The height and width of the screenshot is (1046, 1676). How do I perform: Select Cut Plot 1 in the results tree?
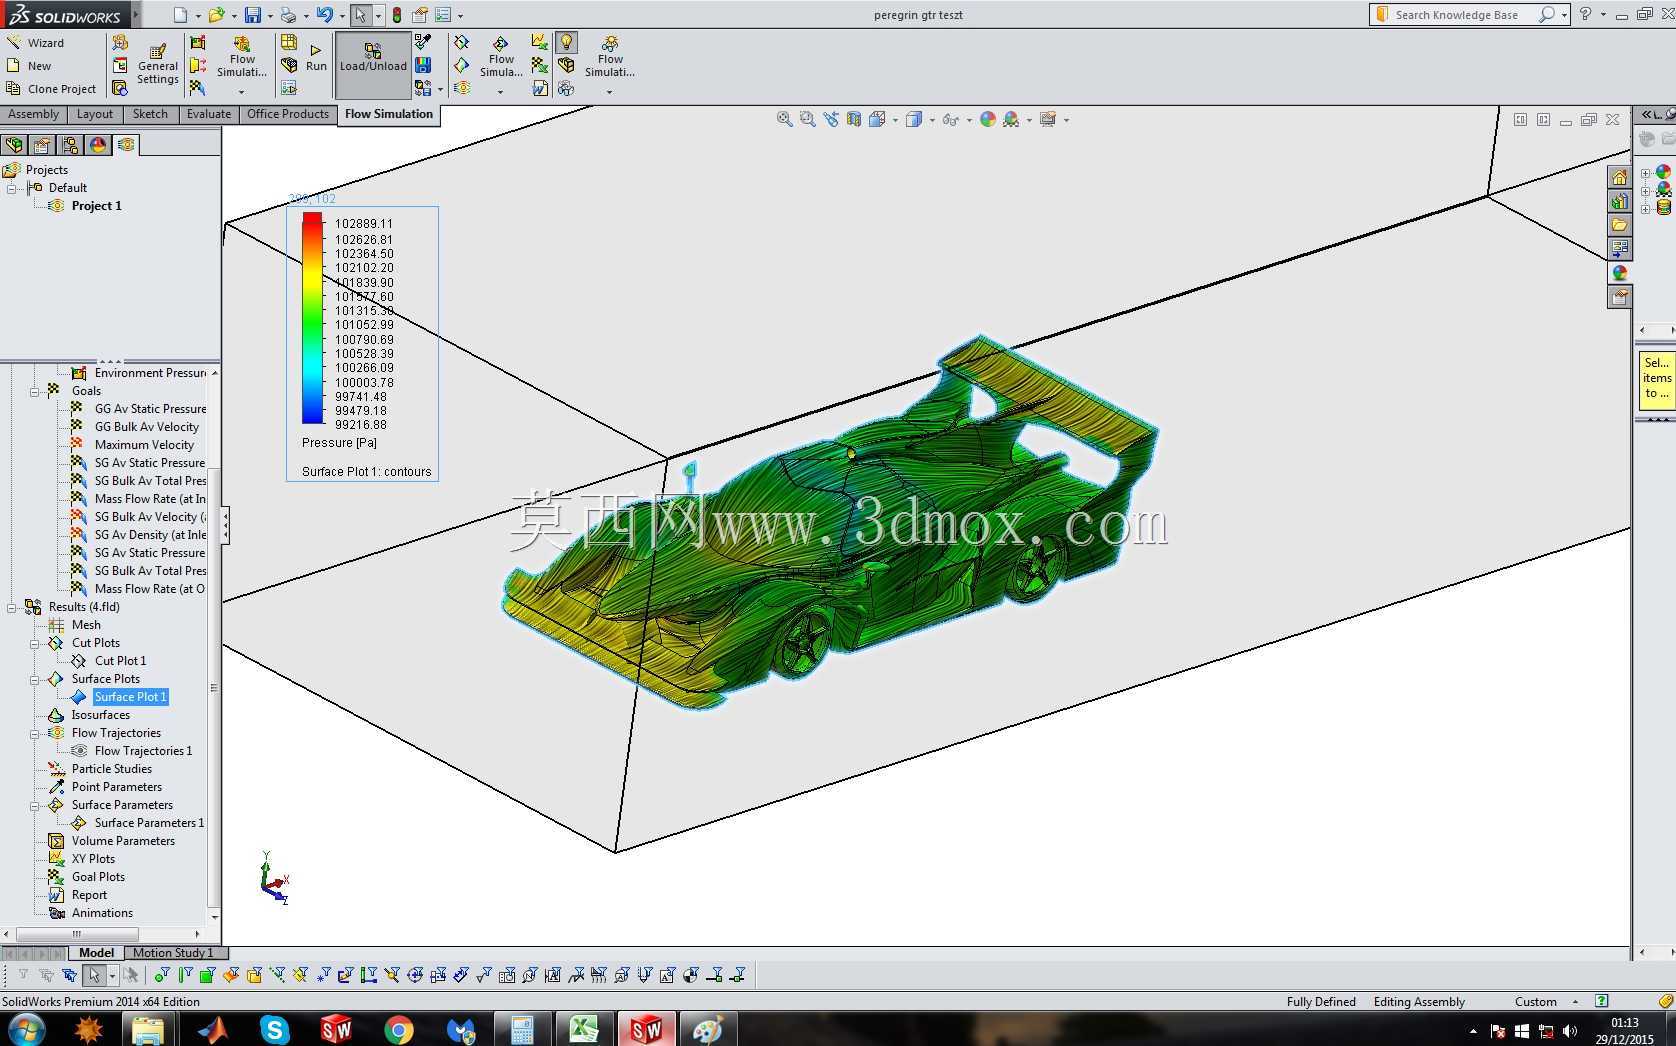tap(120, 661)
